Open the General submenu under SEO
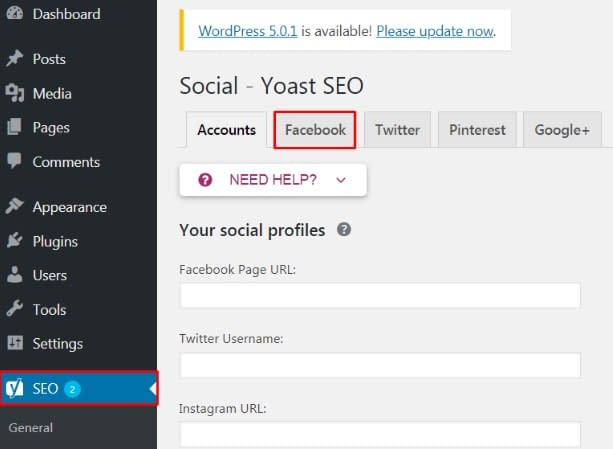Image resolution: width=613 pixels, height=449 pixels. (x=30, y=428)
